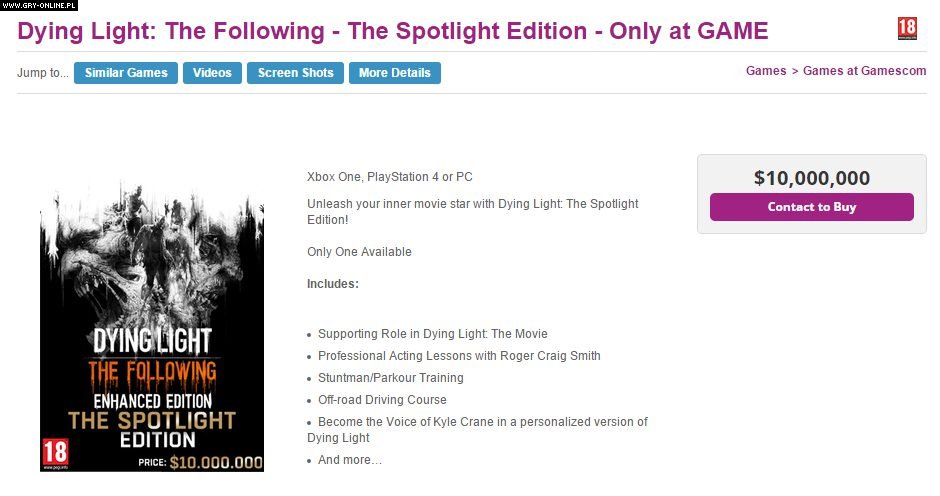Viewport: 940px width, 496px height.
Task: Open the Games breadcrumb link
Action: coord(766,71)
